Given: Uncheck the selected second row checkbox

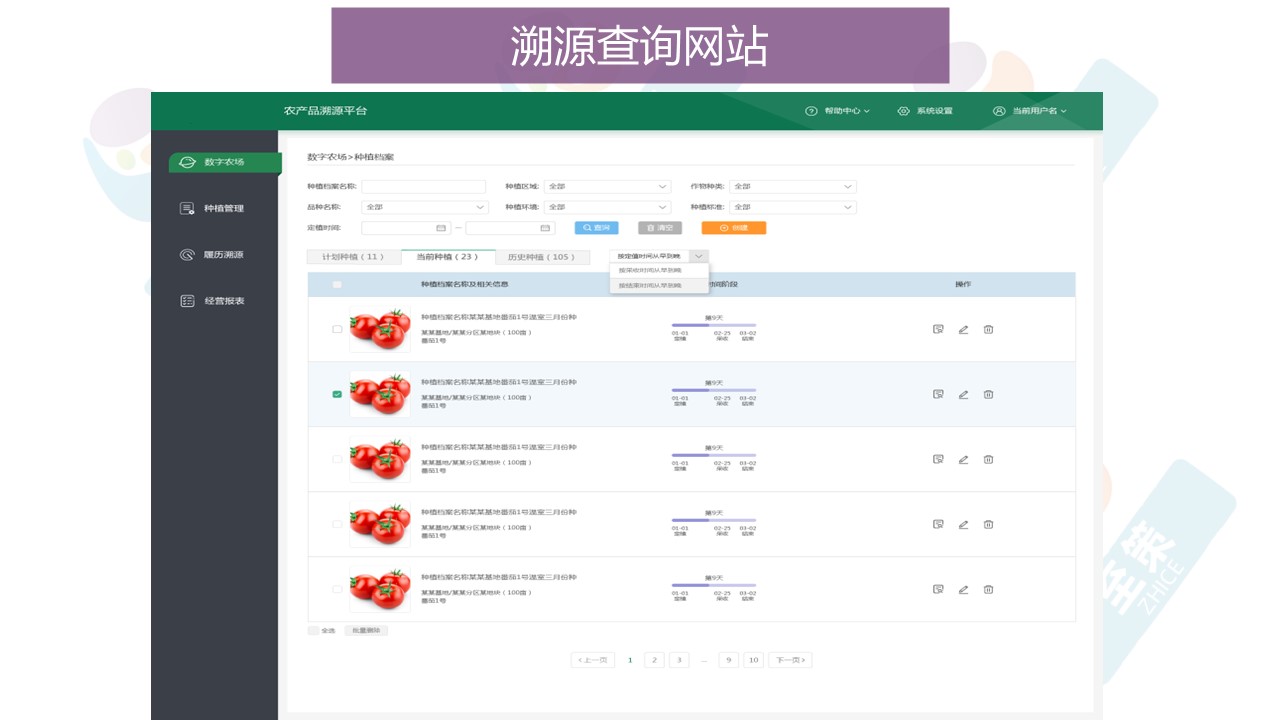Looking at the screenshot, I should click(337, 394).
